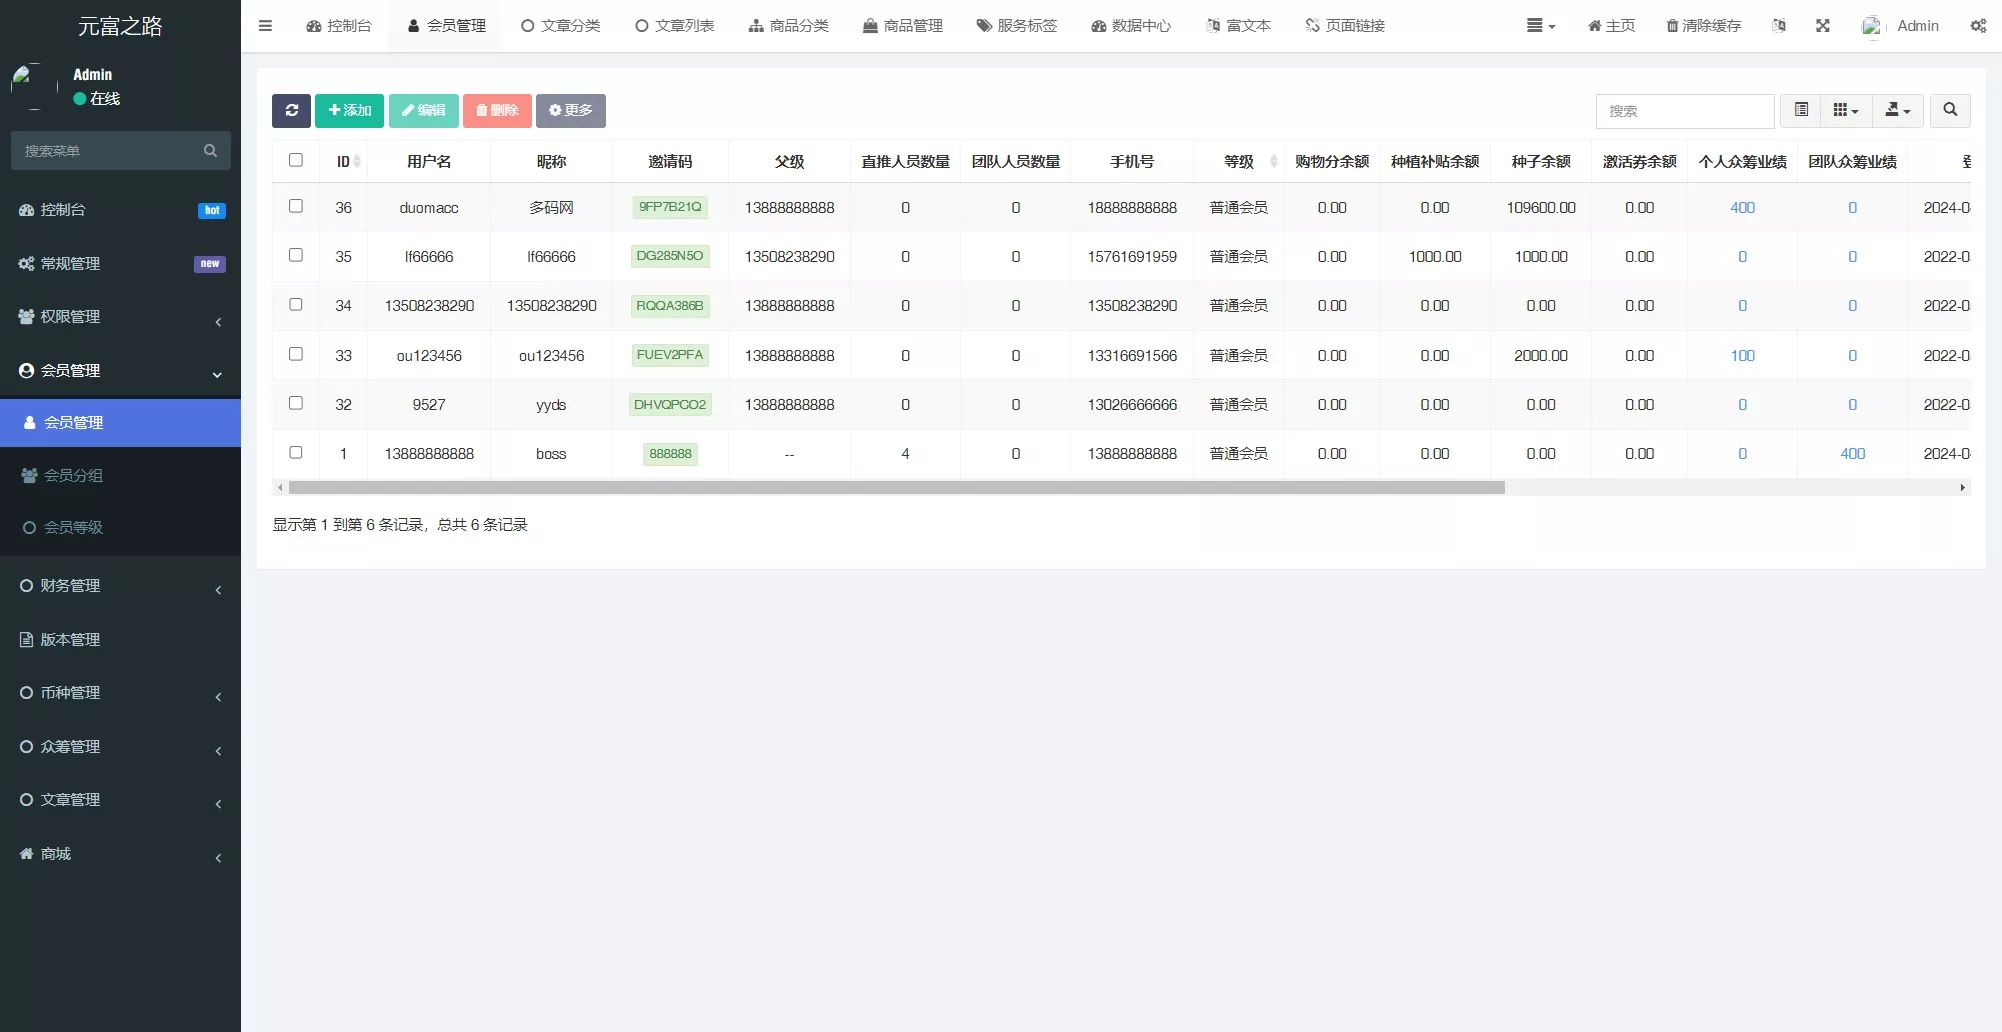The image size is (2002, 1032).
Task: Tick the checkbox for the boss row
Action: coord(296,452)
